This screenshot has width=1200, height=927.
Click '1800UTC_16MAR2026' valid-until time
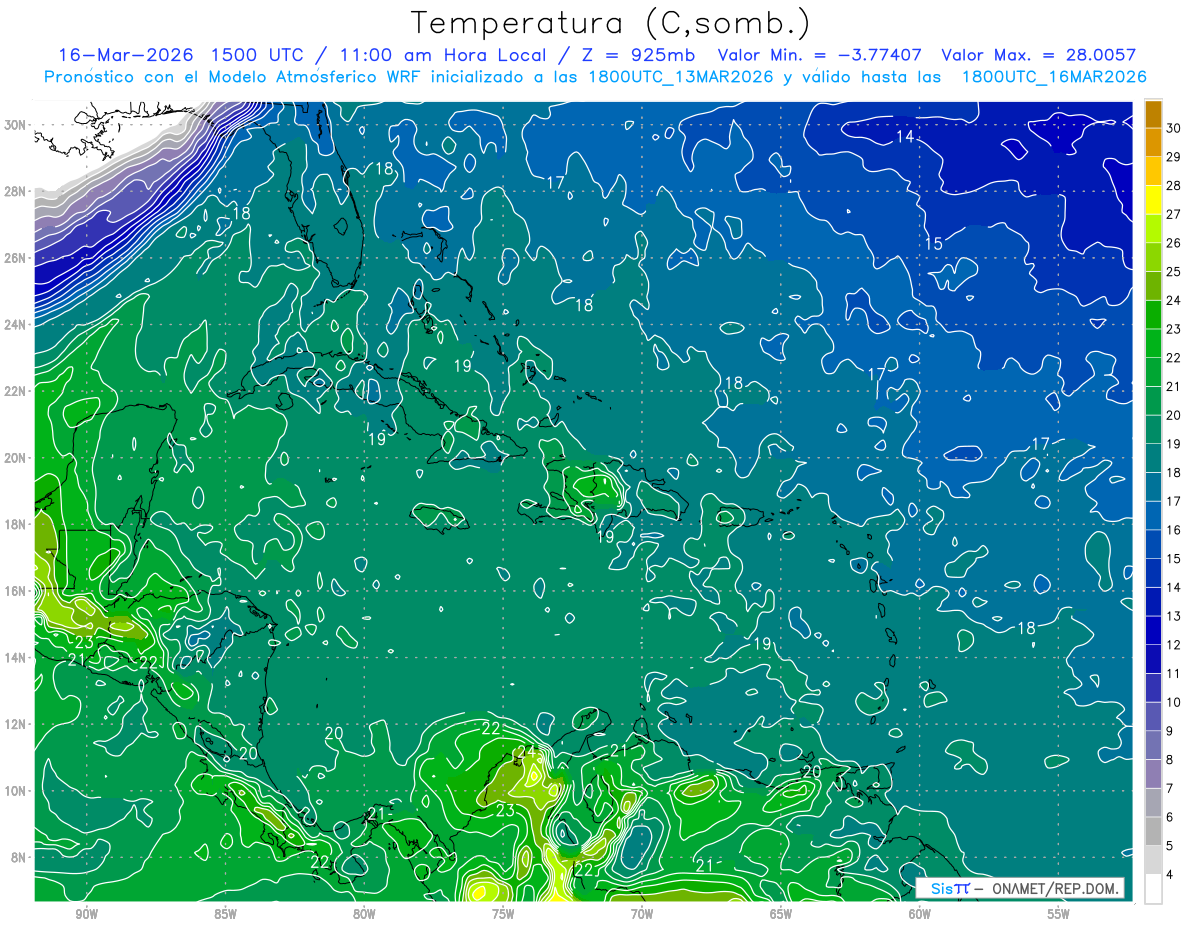tap(1053, 77)
